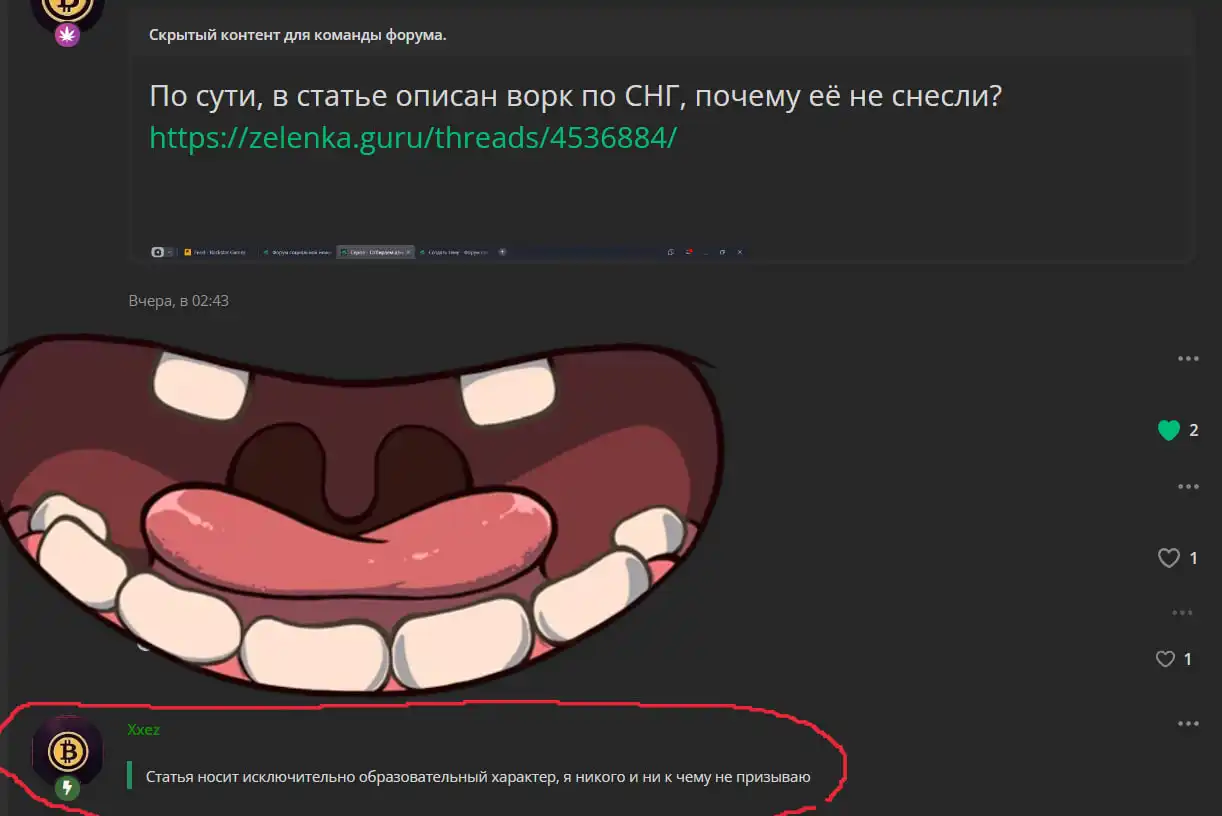This screenshot has width=1222, height=816.
Task: Open three-dot menu next to the Xxez post
Action: 1188,723
